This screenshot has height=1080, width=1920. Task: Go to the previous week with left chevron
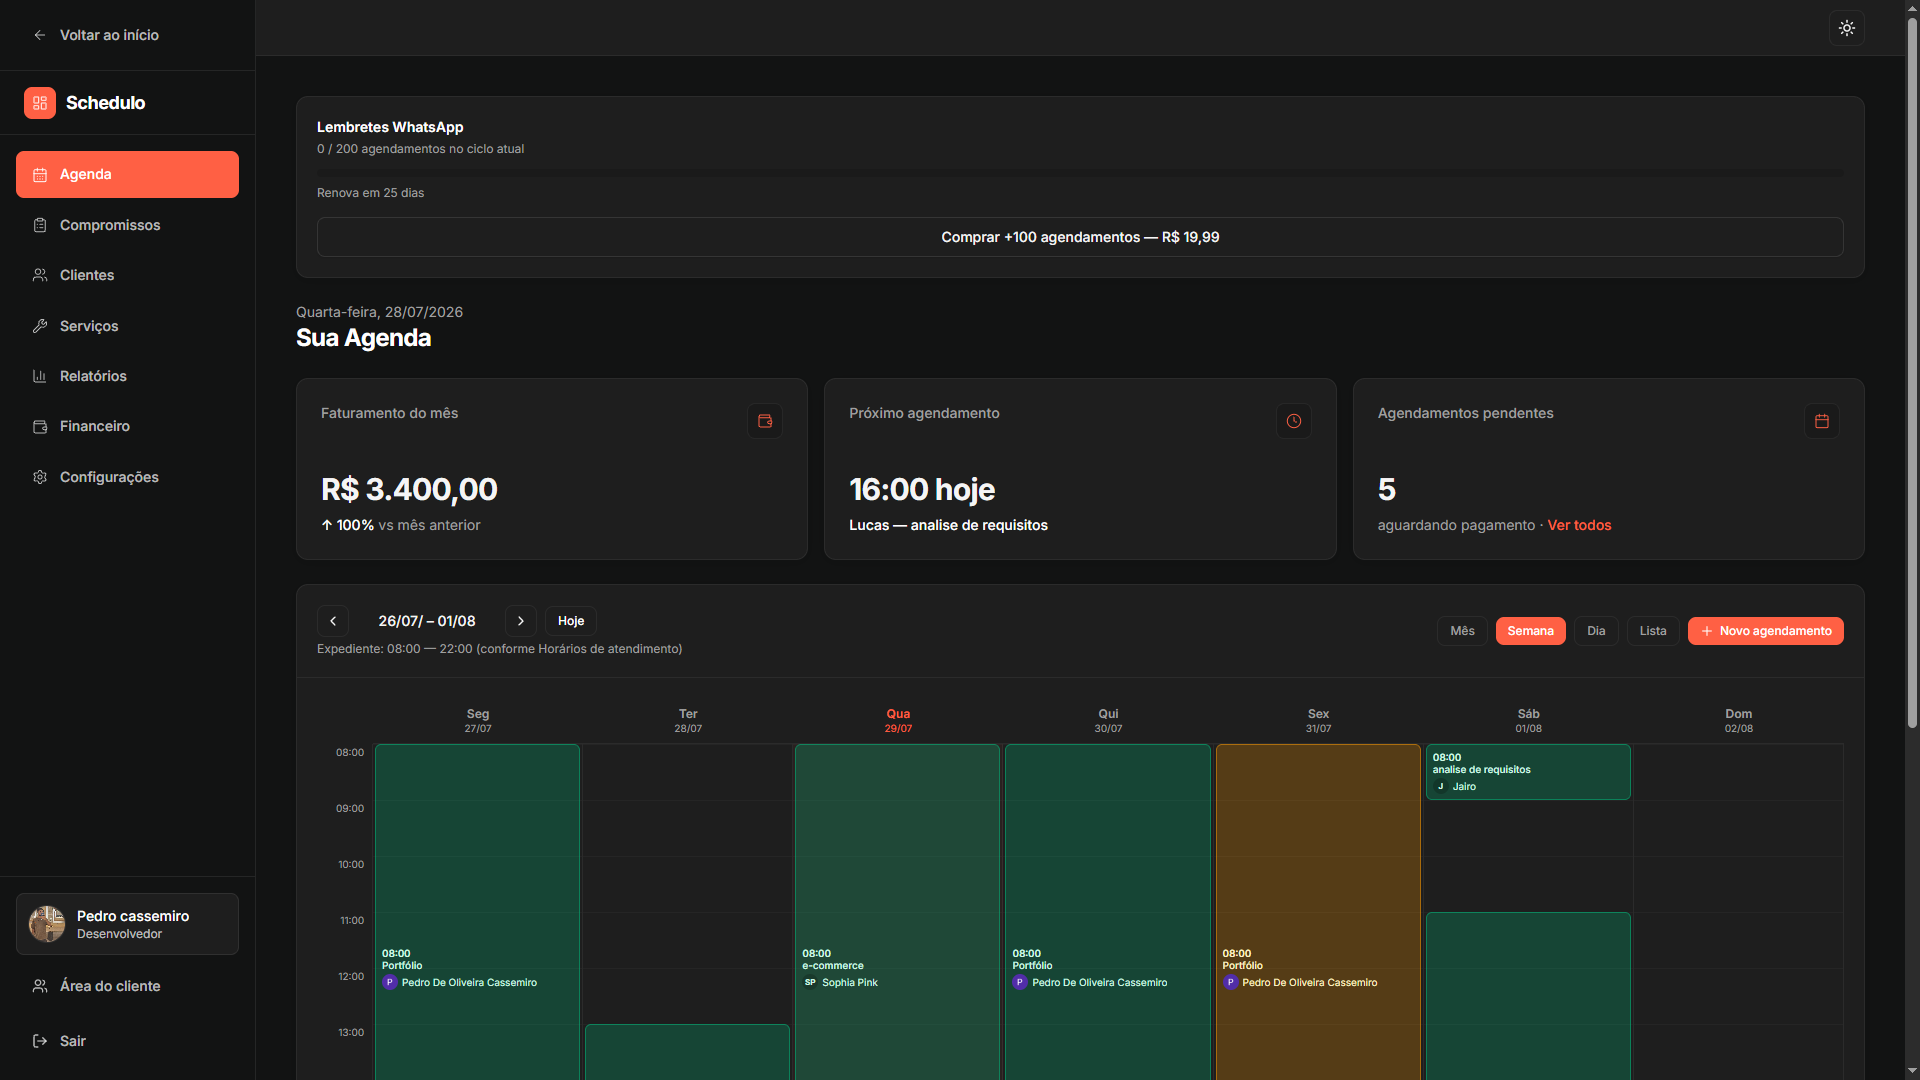333,621
